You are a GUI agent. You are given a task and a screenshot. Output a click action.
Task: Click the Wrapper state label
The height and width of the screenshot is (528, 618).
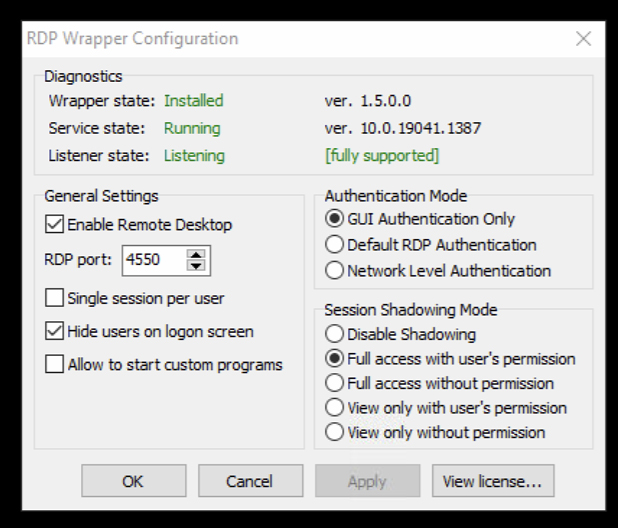[102, 101]
